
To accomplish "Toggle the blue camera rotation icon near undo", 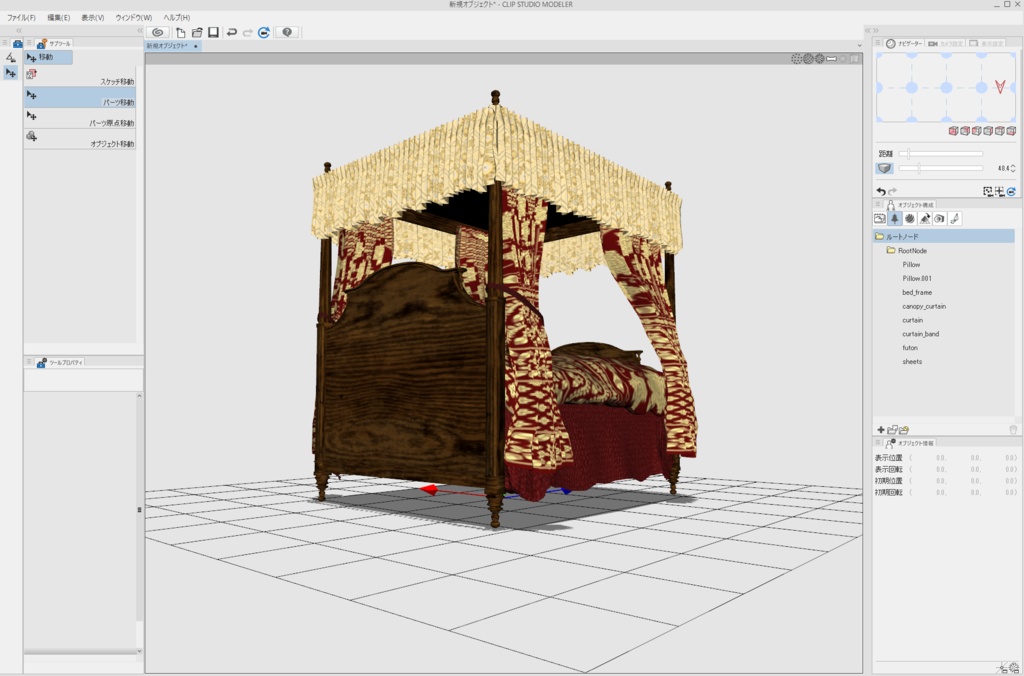I will (1012, 190).
